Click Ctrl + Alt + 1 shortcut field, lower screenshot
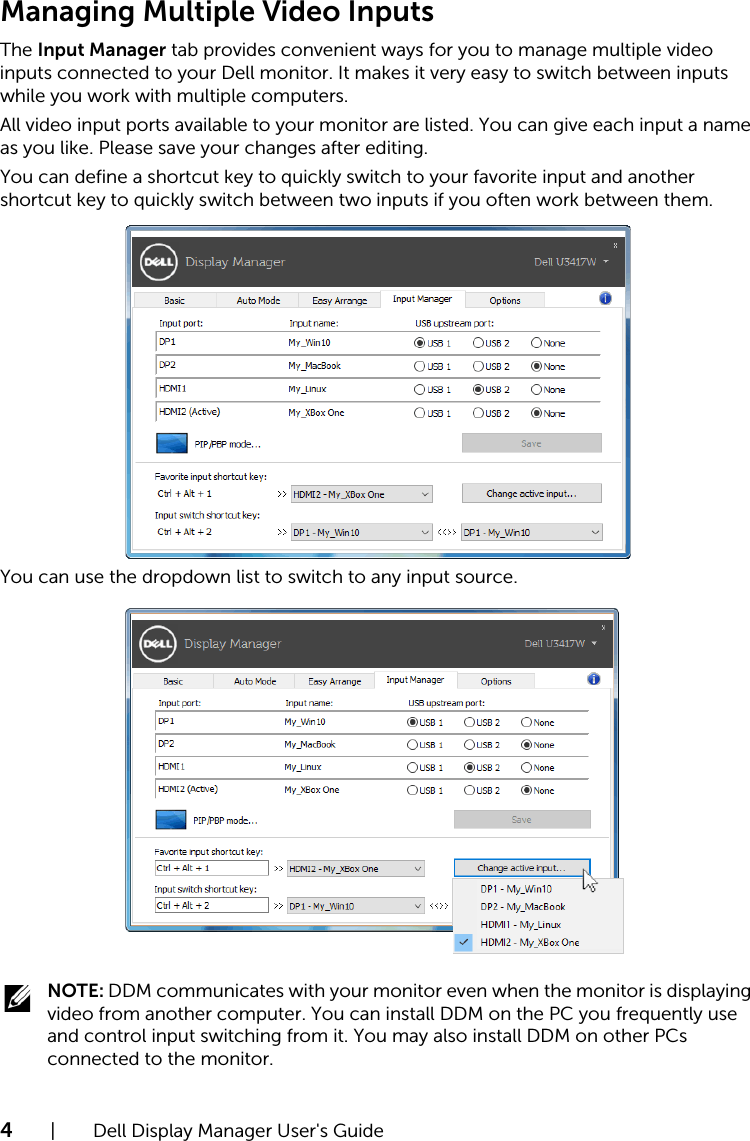Viewport: 750px width, 1141px height. (212, 868)
